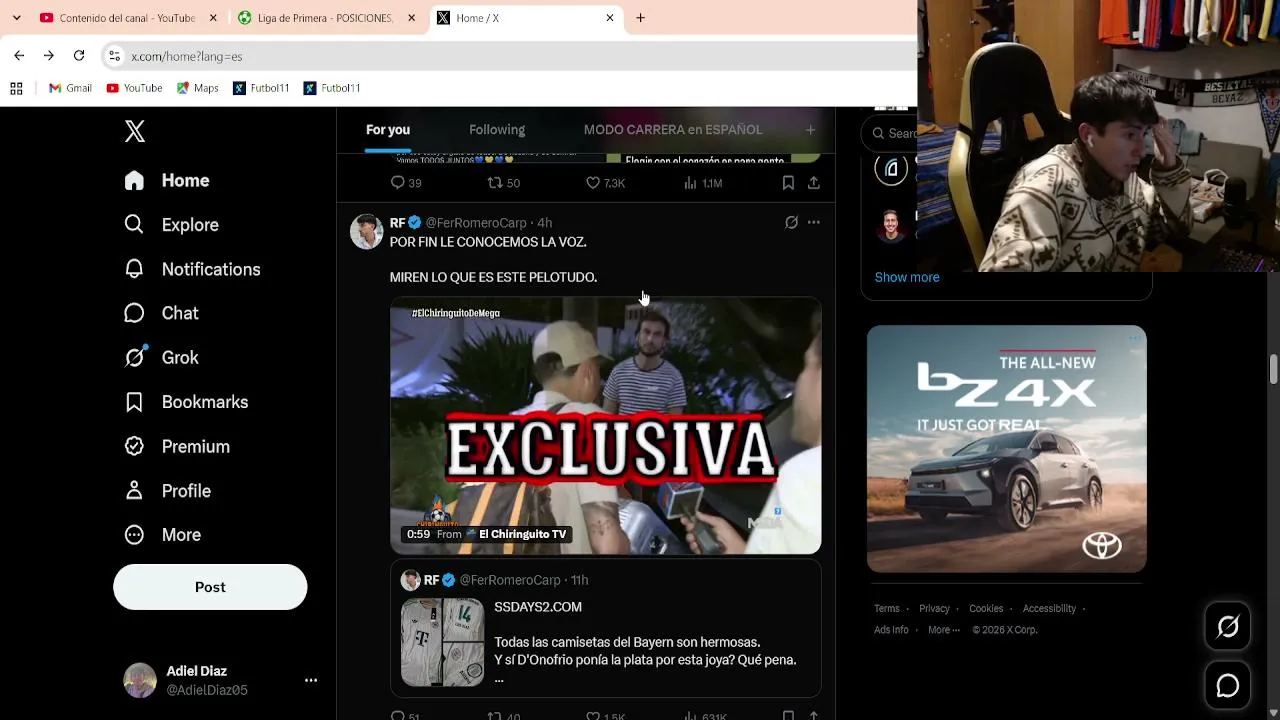Open the second Futbol11 bookmark
This screenshot has width=1280, height=720.
[332, 88]
